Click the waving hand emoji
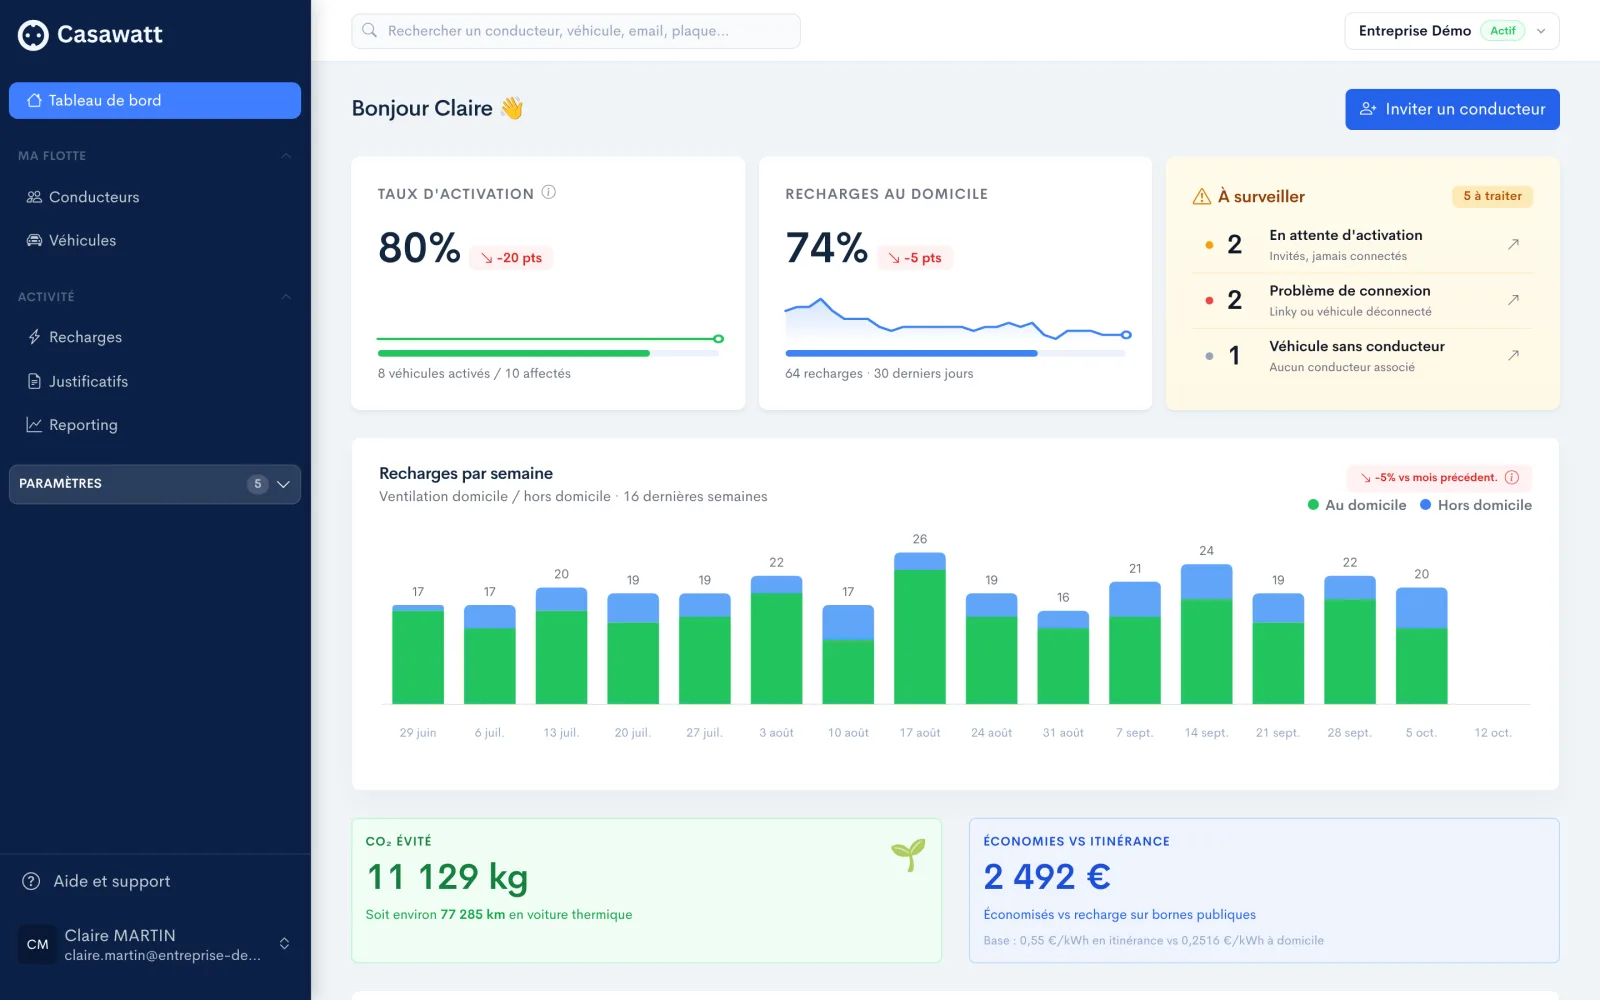This screenshot has height=1000, width=1600. coord(512,108)
